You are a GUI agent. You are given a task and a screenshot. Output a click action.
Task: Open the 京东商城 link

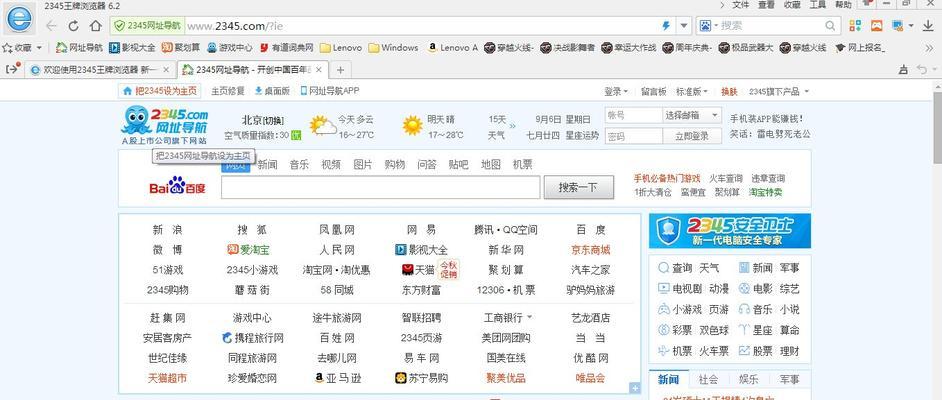click(591, 250)
